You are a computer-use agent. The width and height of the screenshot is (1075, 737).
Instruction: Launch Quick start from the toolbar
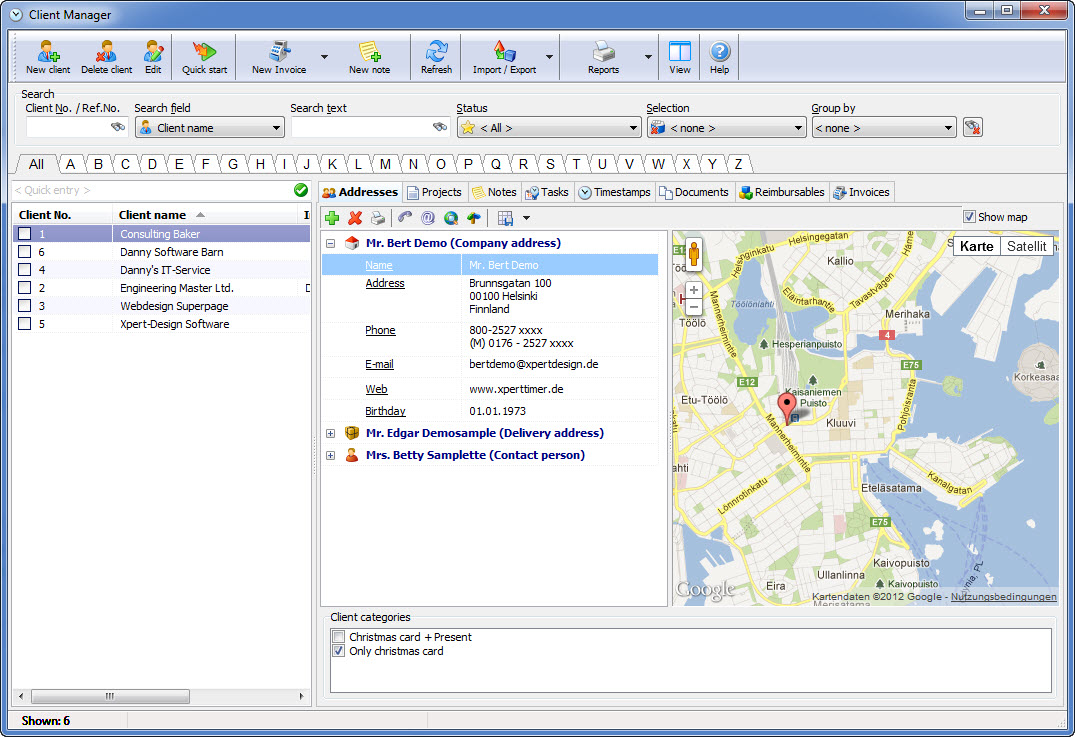pyautogui.click(x=204, y=57)
